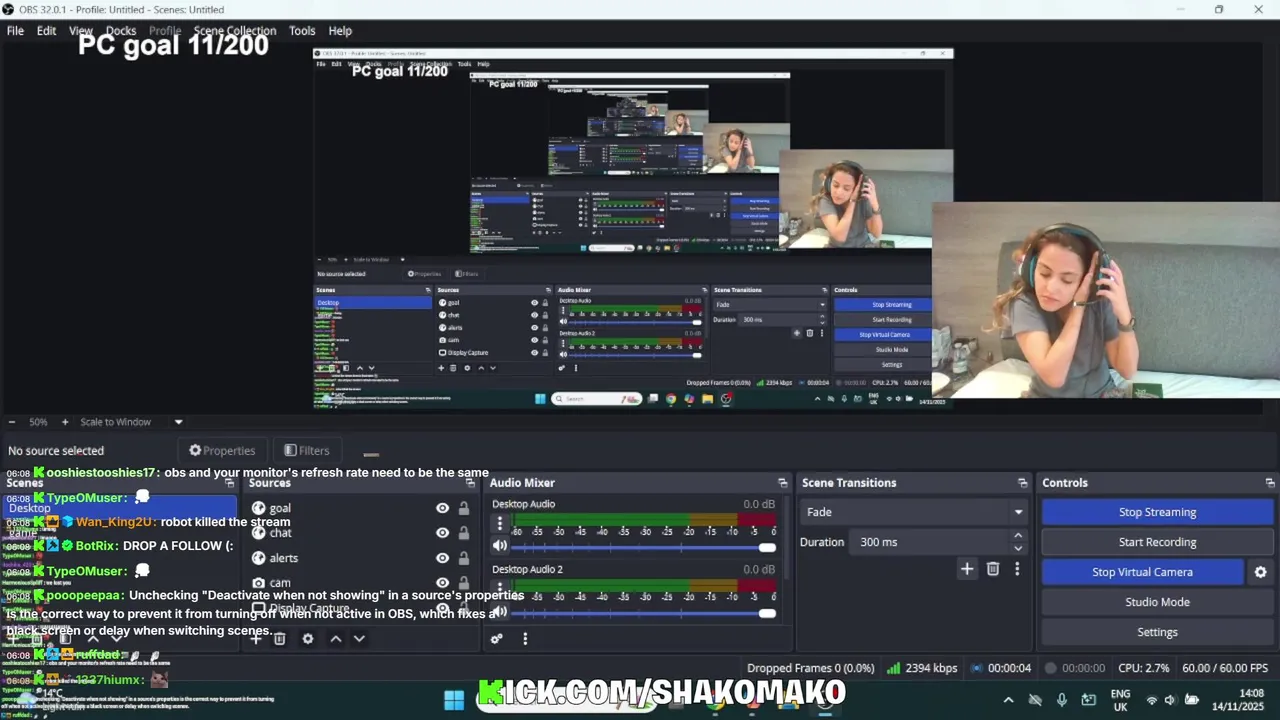Open transition properties three-dots icon
Screen dimensions: 1280x720
pos(1017,569)
